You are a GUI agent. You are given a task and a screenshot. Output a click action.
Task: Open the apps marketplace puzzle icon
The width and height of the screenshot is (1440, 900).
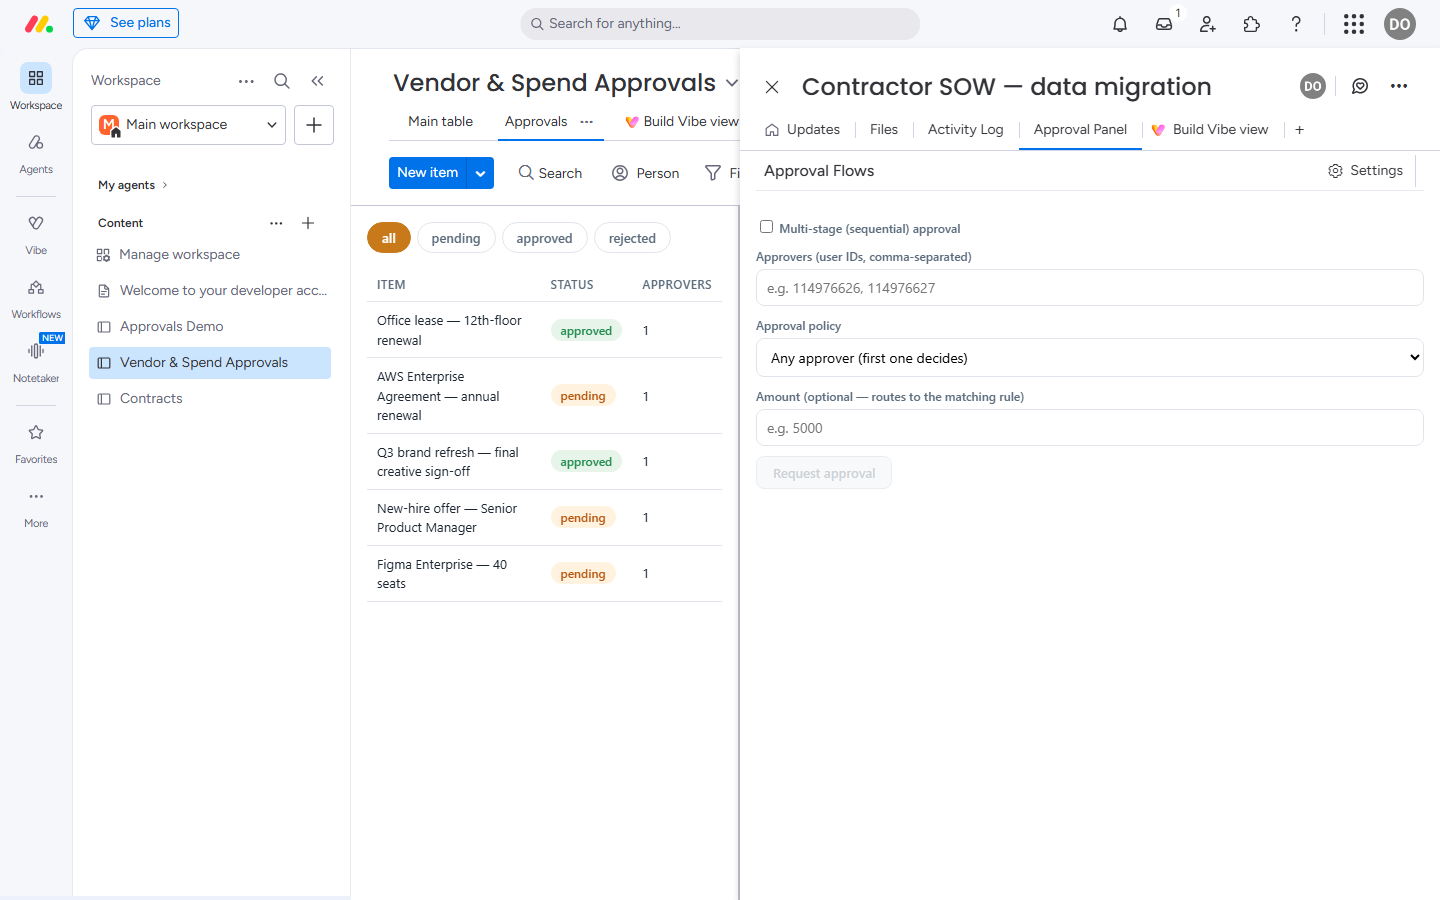point(1252,24)
